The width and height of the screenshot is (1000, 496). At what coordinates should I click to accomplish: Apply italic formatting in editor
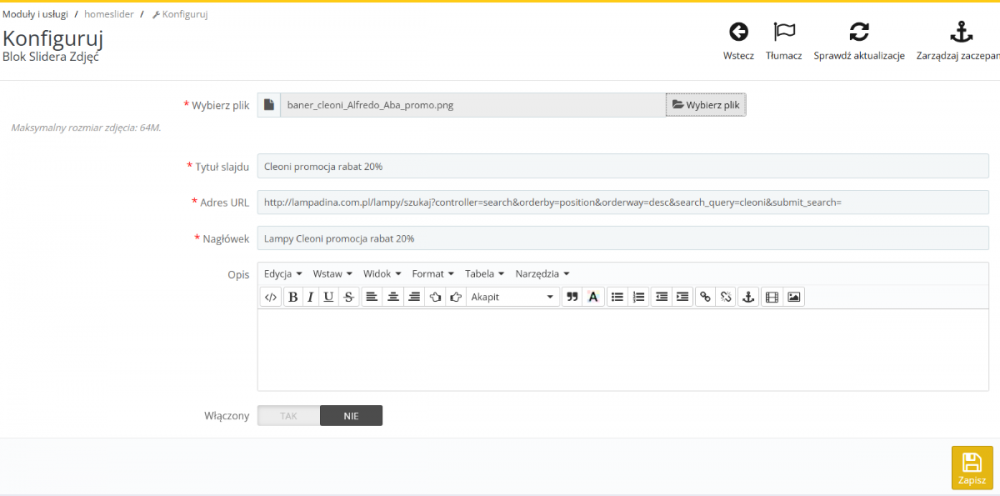311,297
